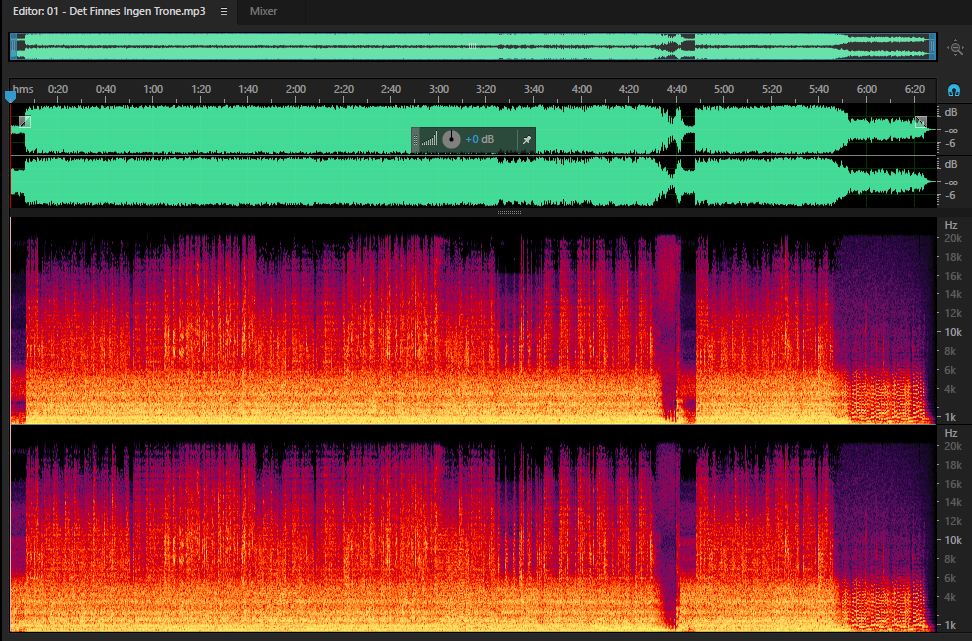Image resolution: width=972 pixels, height=641 pixels.
Task: Click the 0:20 mark on the time ruler
Action: (x=58, y=89)
